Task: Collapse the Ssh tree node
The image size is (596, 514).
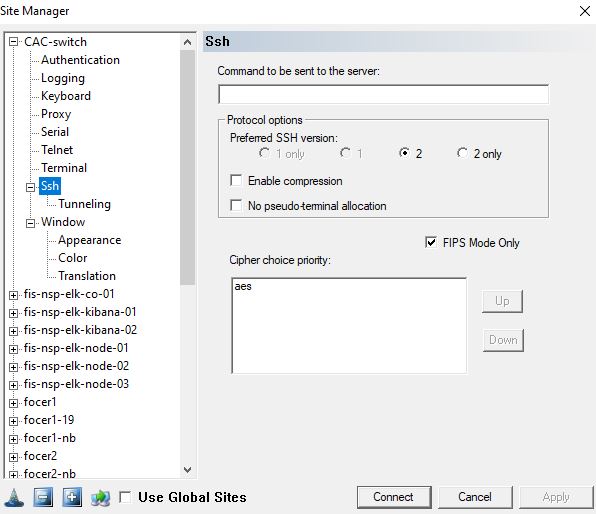Action: (x=30, y=187)
